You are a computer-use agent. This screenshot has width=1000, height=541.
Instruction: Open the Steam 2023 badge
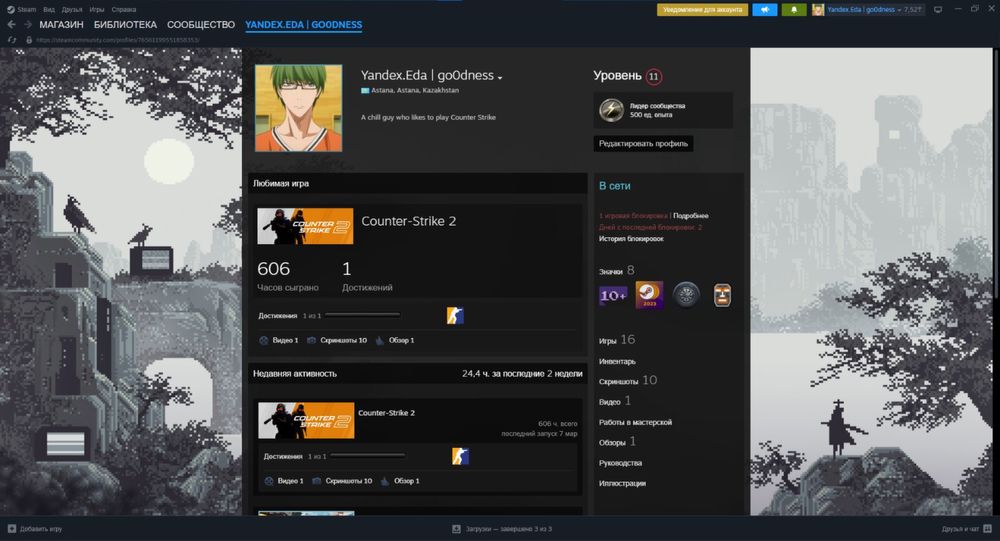click(x=649, y=295)
